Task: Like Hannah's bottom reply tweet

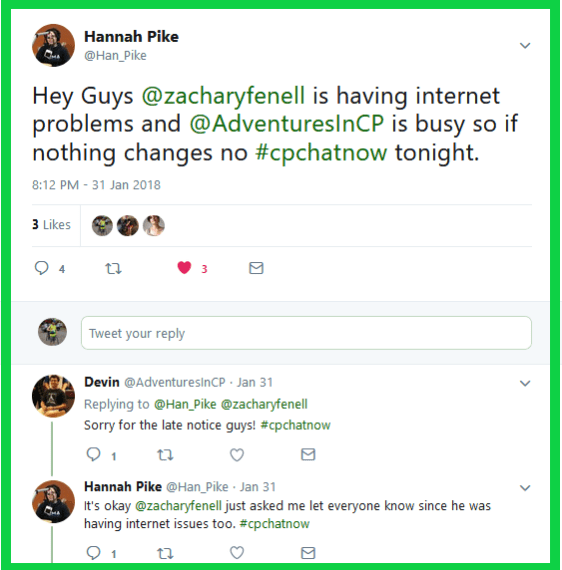Action: (237, 553)
